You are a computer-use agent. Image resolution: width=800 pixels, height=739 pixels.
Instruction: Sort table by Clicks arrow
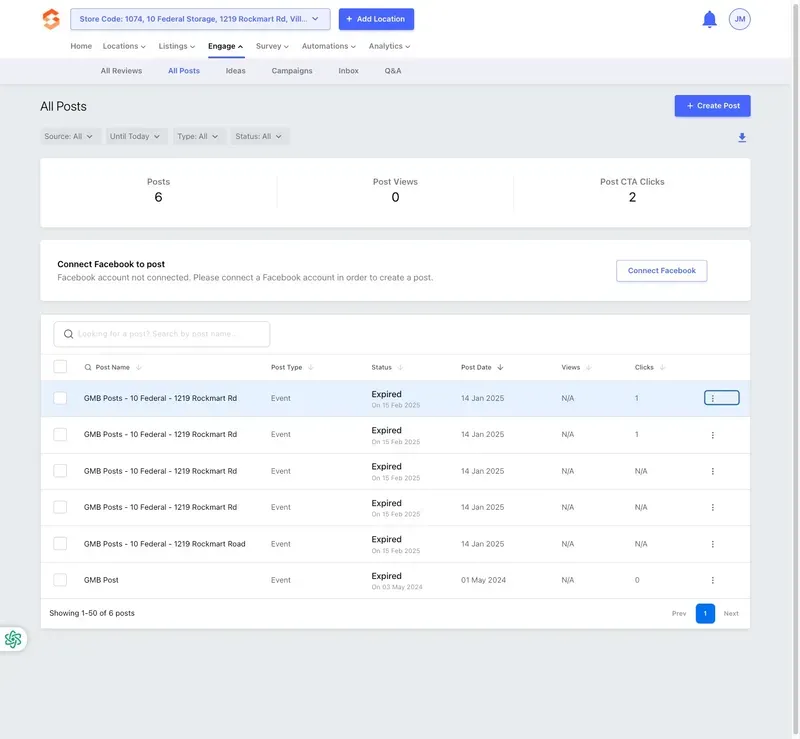tap(662, 367)
